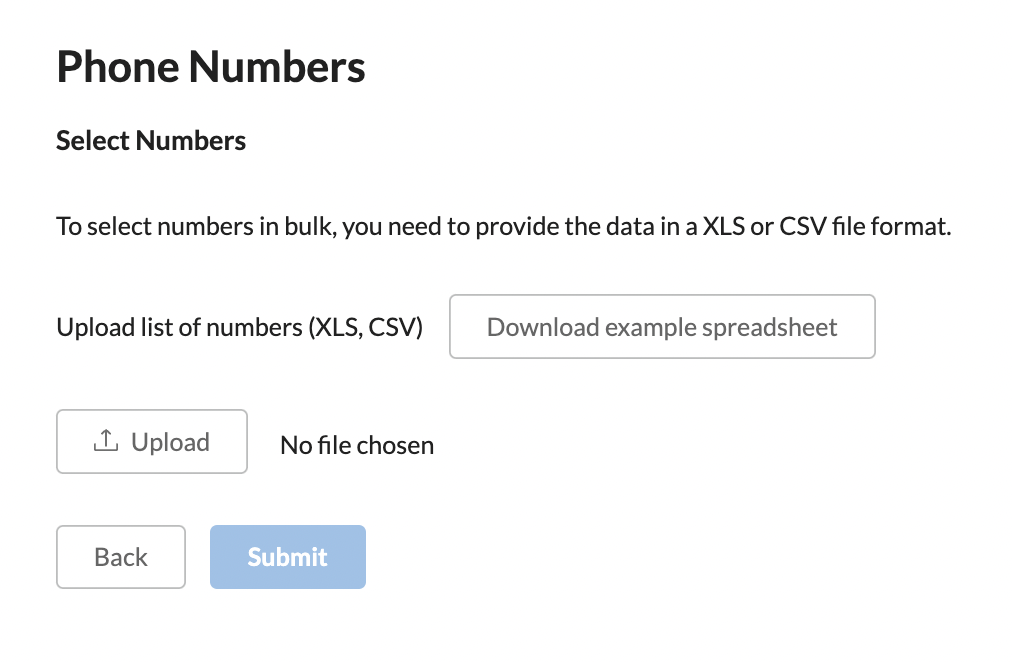The width and height of the screenshot is (1012, 662).
Task: Click the word 'Phone' in the main title
Action: coord(117,67)
